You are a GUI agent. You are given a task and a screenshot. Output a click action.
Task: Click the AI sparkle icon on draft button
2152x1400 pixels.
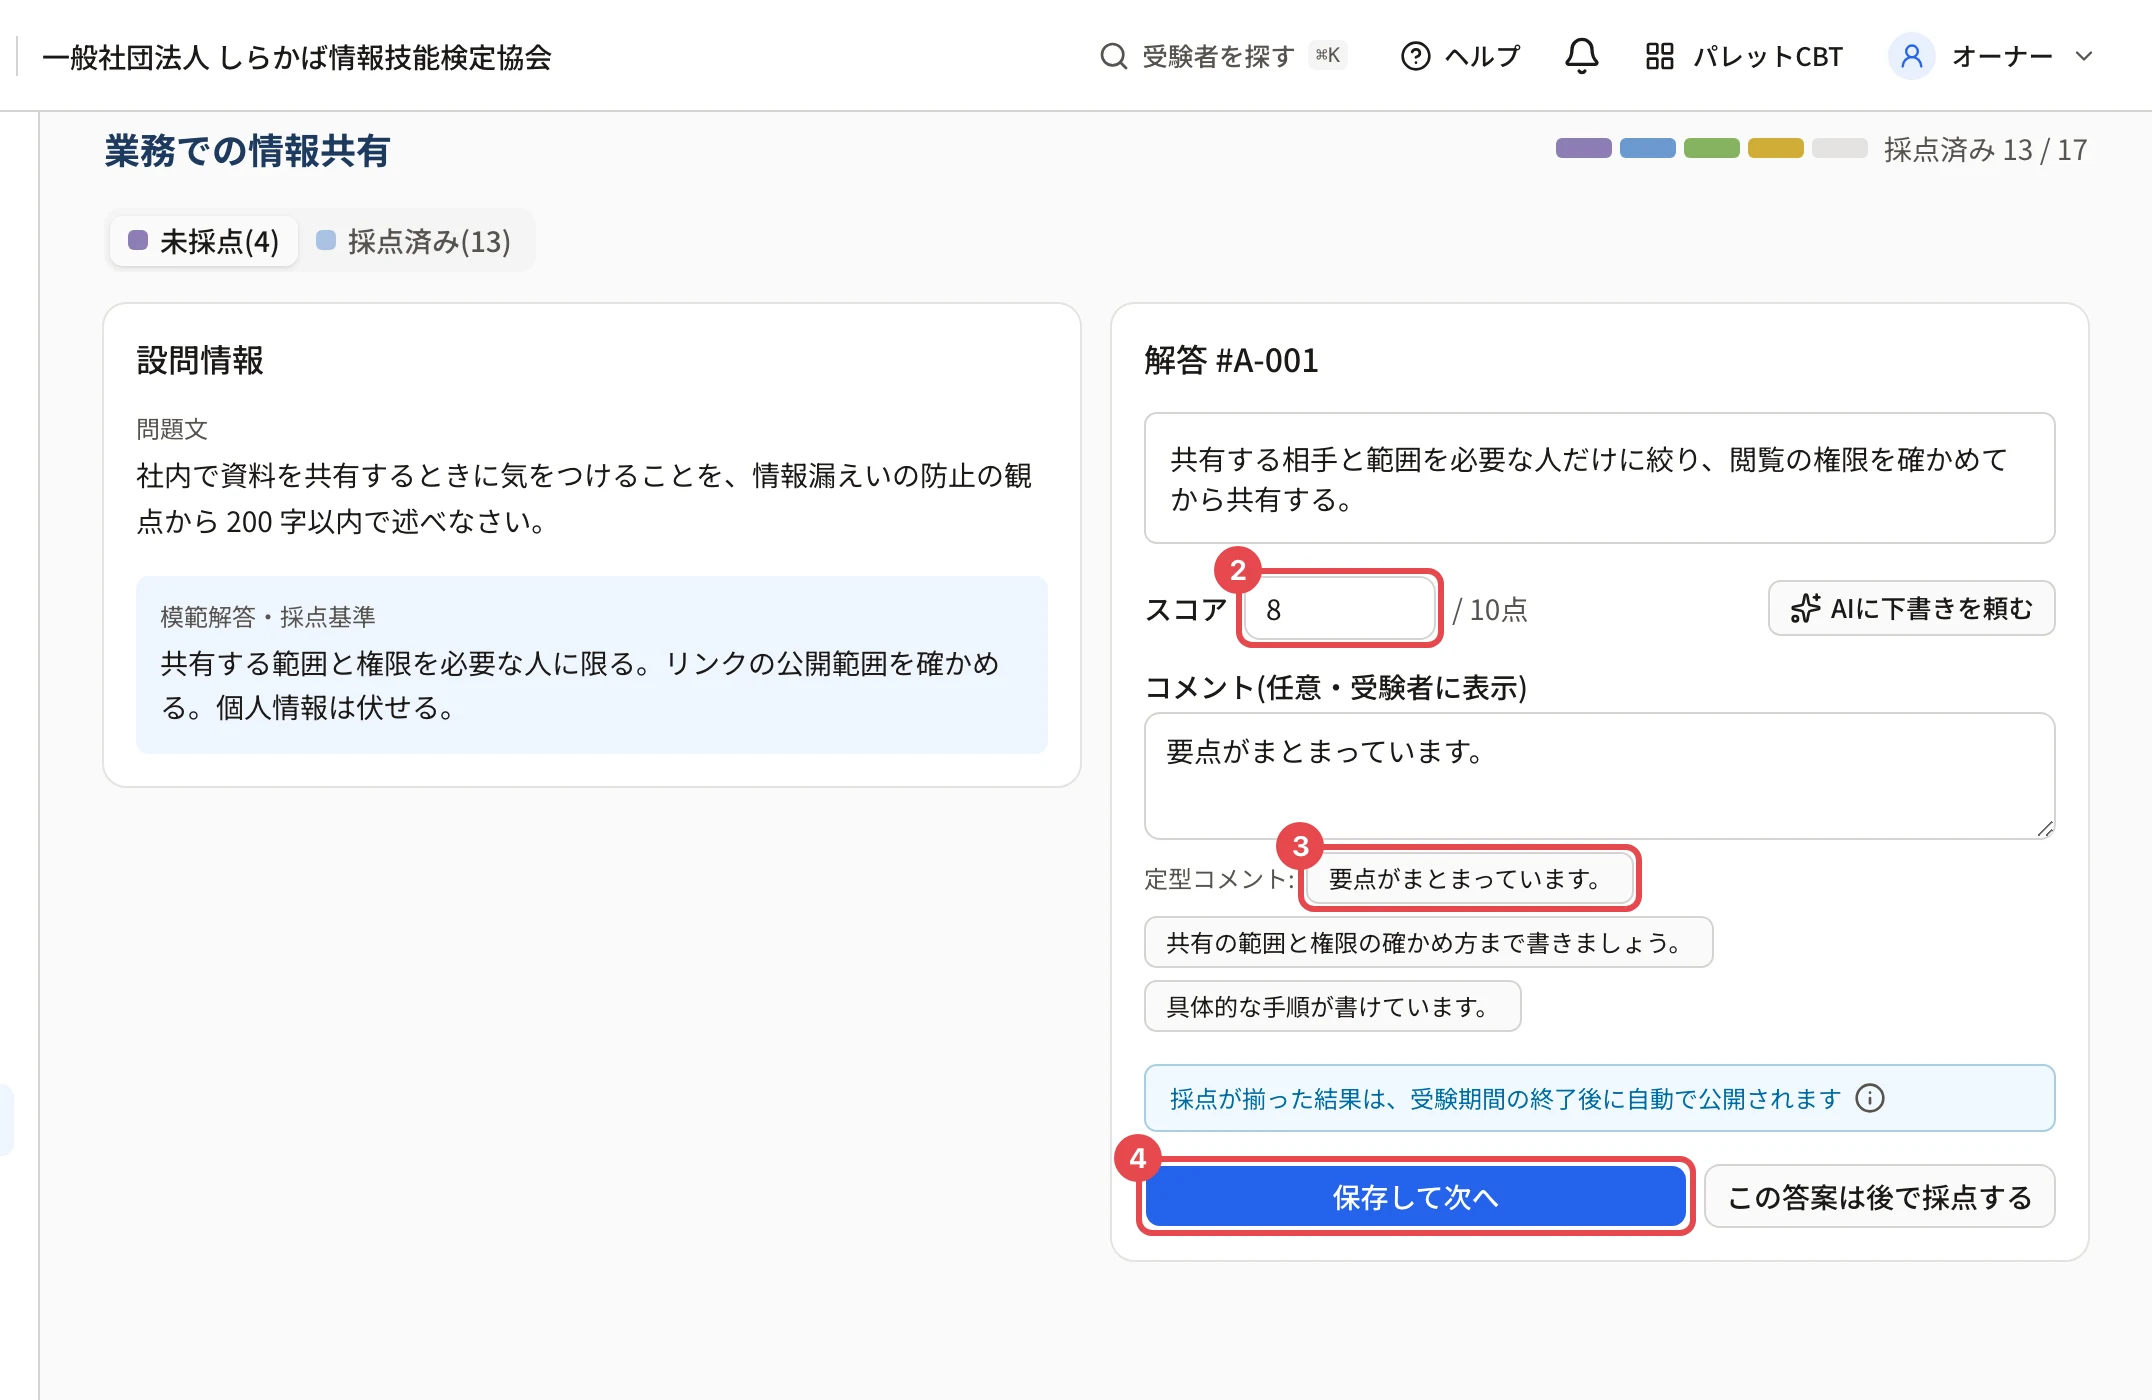coord(1805,608)
